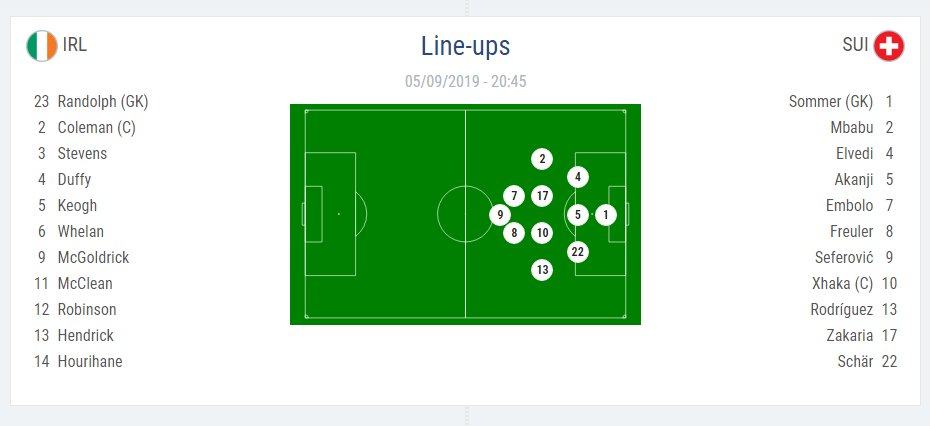Select player marker 7 on the pitch
The image size is (930, 426).
click(514, 196)
